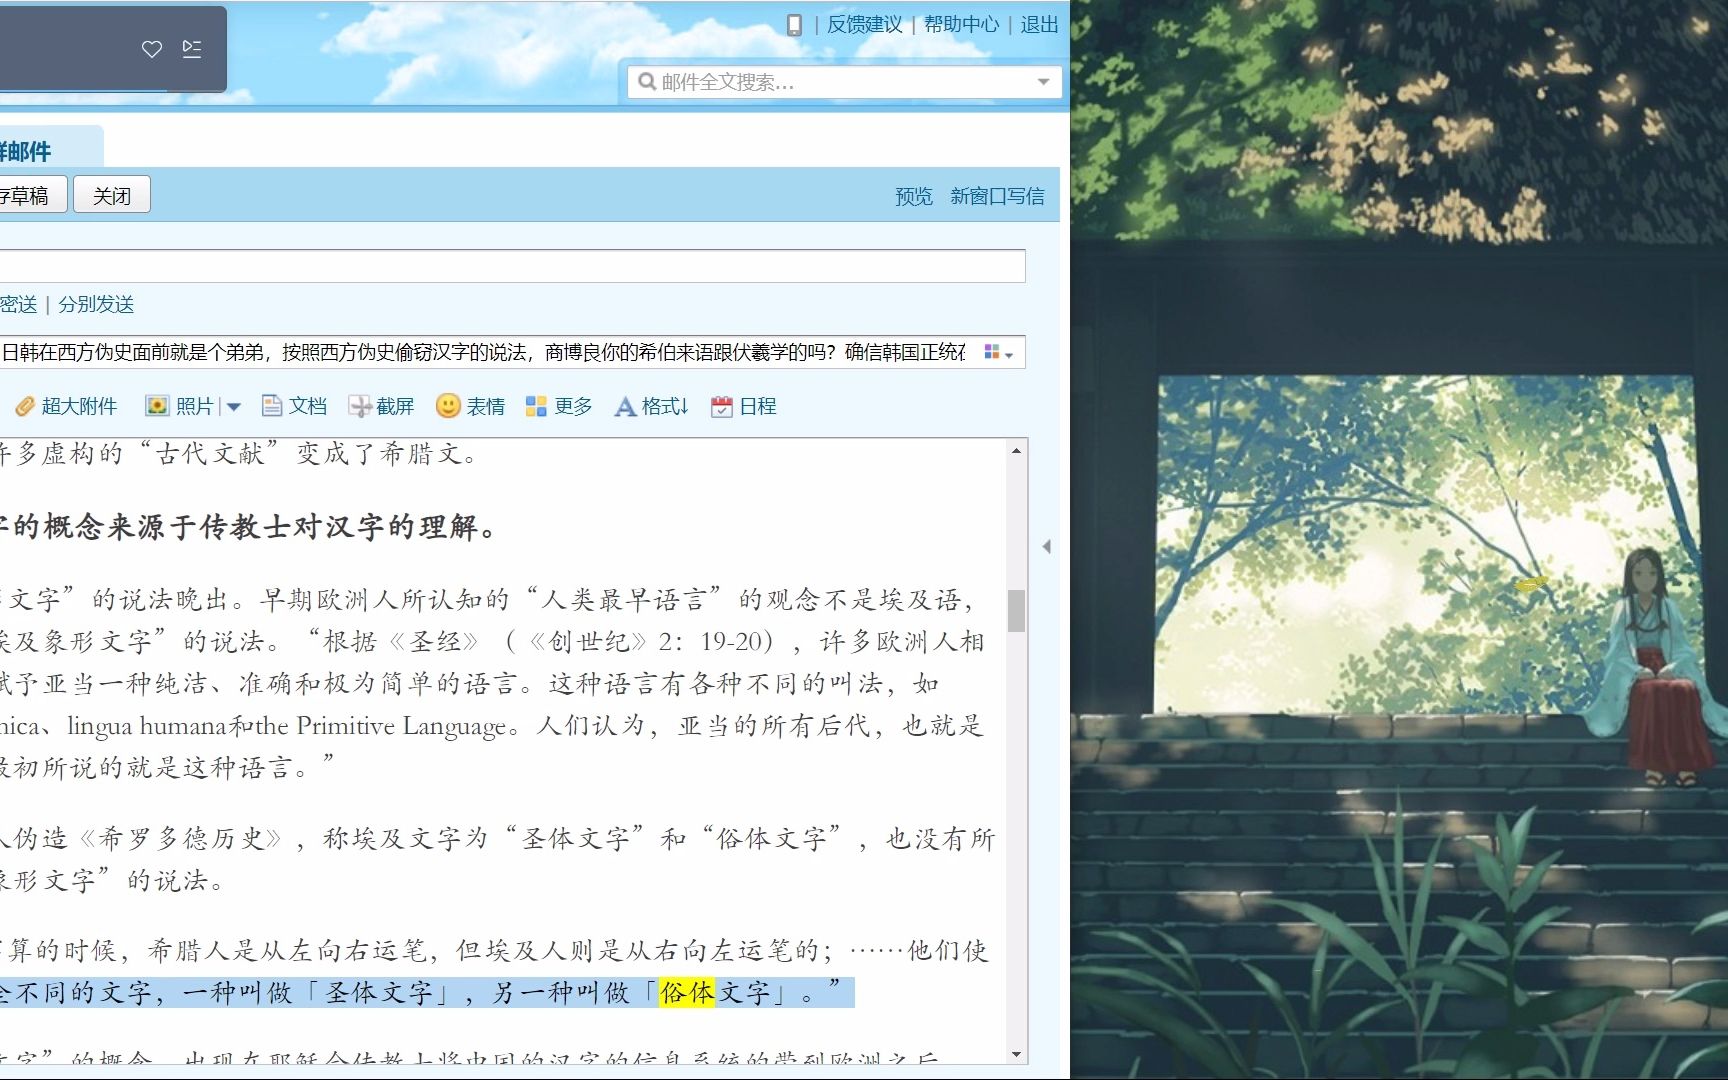Click the 截屏 screenshot icon

[x=359, y=406]
